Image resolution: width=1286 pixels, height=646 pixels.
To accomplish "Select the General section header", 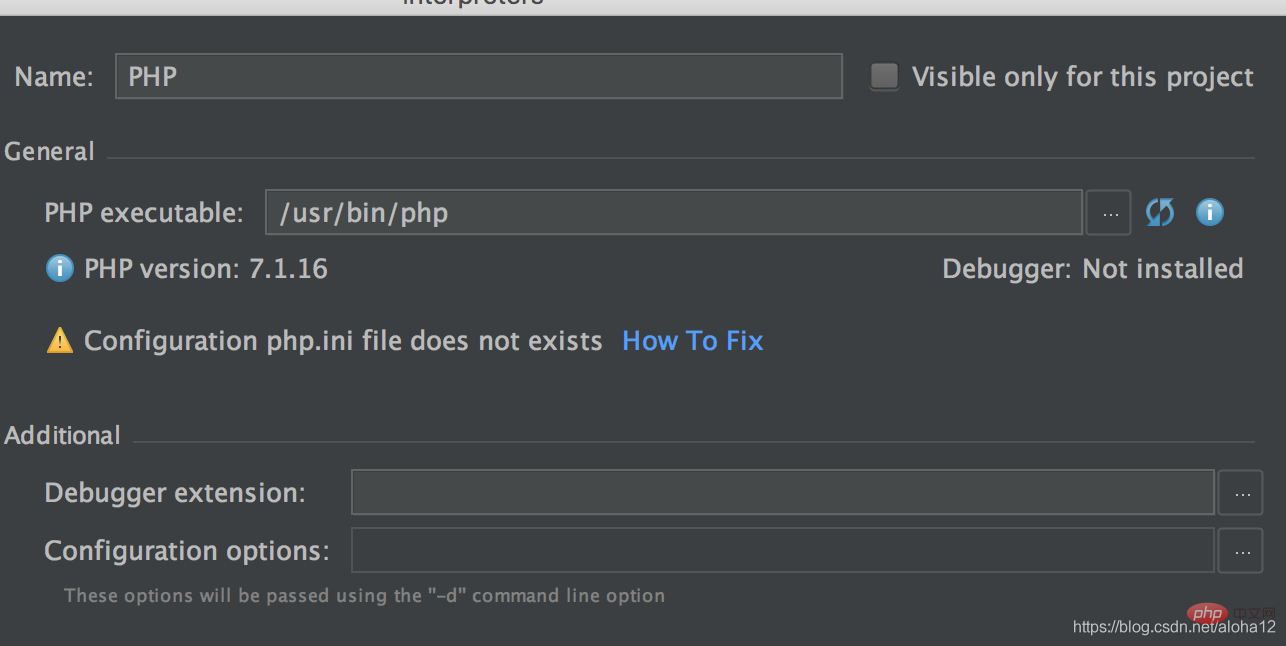I will click(49, 151).
